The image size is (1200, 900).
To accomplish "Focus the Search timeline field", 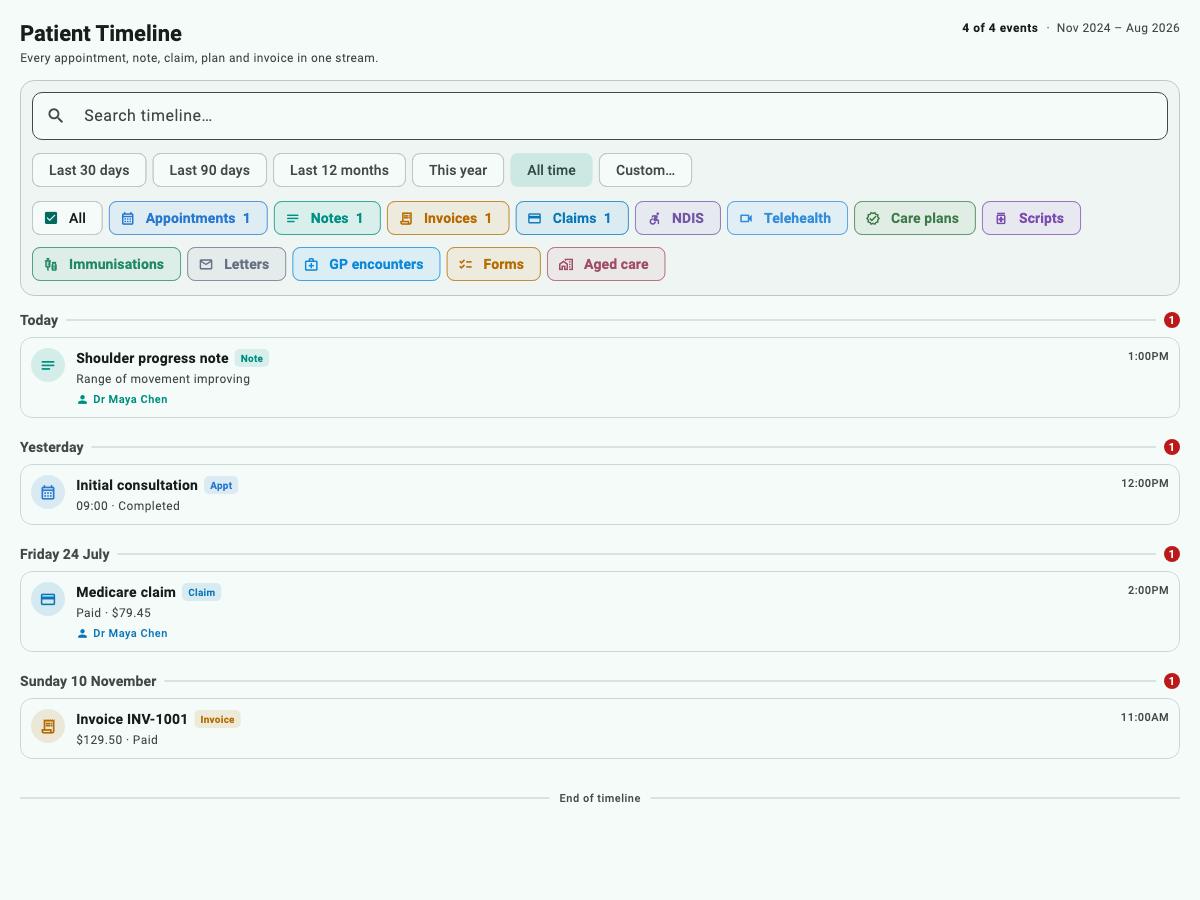I will (600, 116).
